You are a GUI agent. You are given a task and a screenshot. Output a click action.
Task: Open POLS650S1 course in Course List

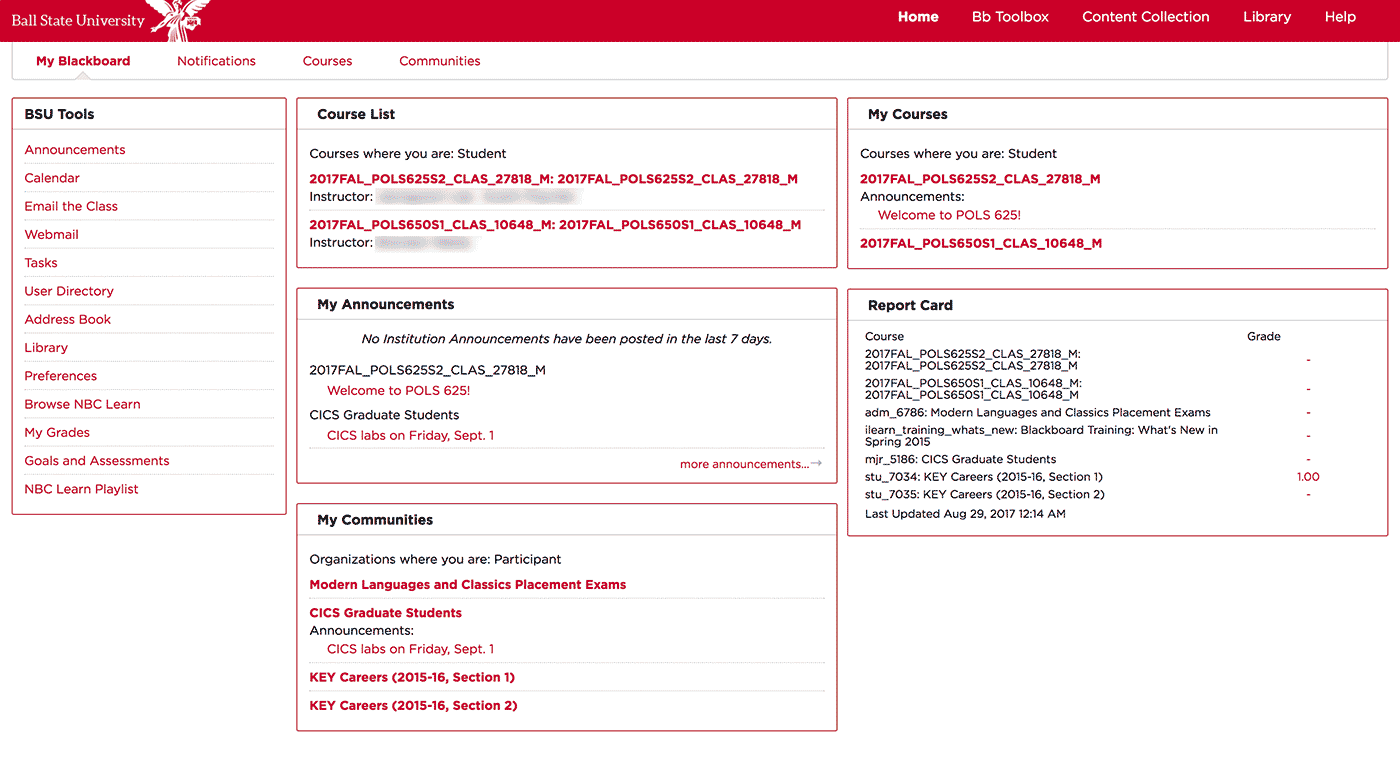[555, 225]
